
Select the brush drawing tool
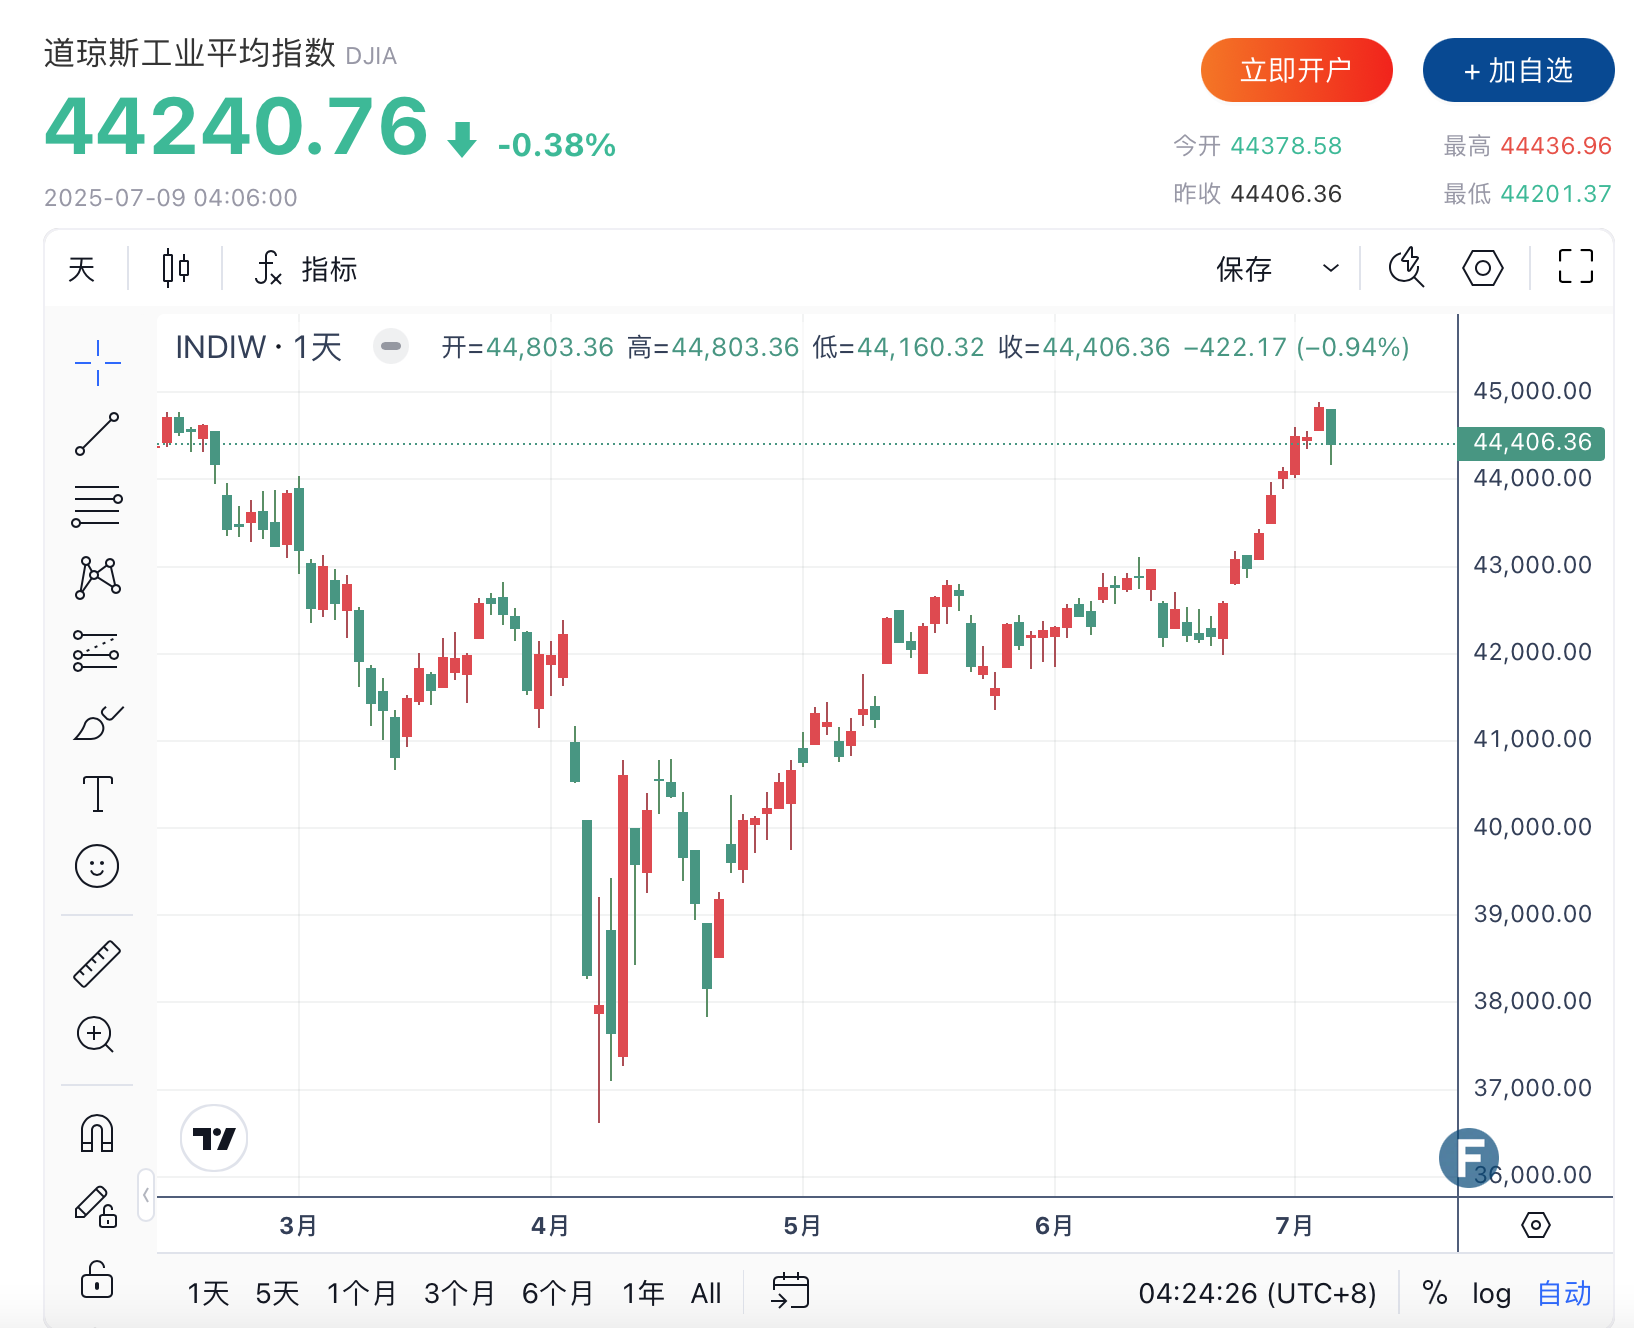click(x=97, y=723)
